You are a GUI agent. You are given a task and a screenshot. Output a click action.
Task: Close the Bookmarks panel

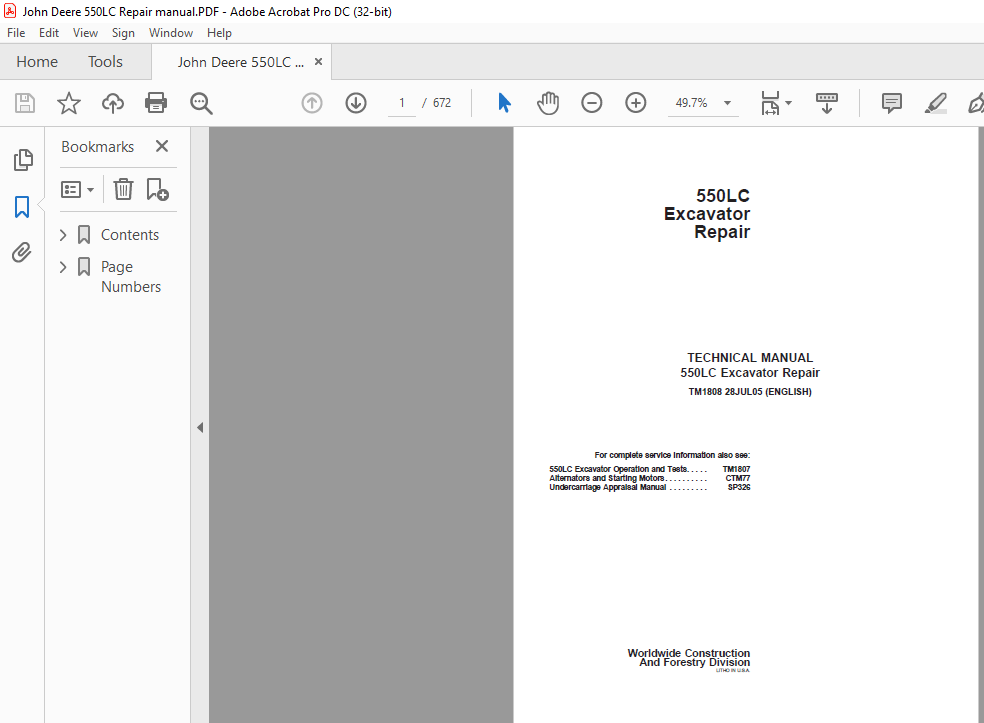click(162, 146)
